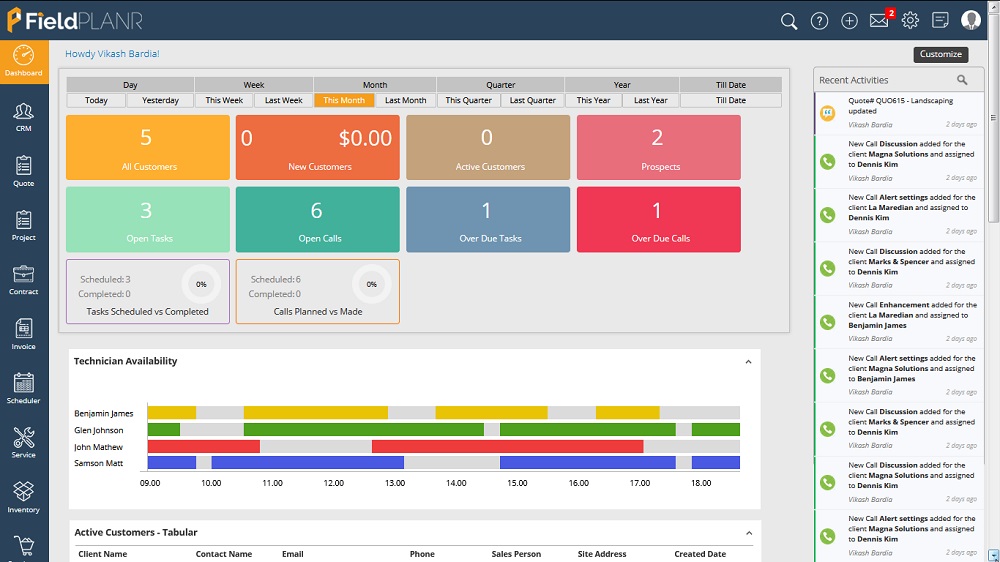The height and width of the screenshot is (562, 1000).
Task: Select the Contract sidebar item
Action: [x=23, y=279]
